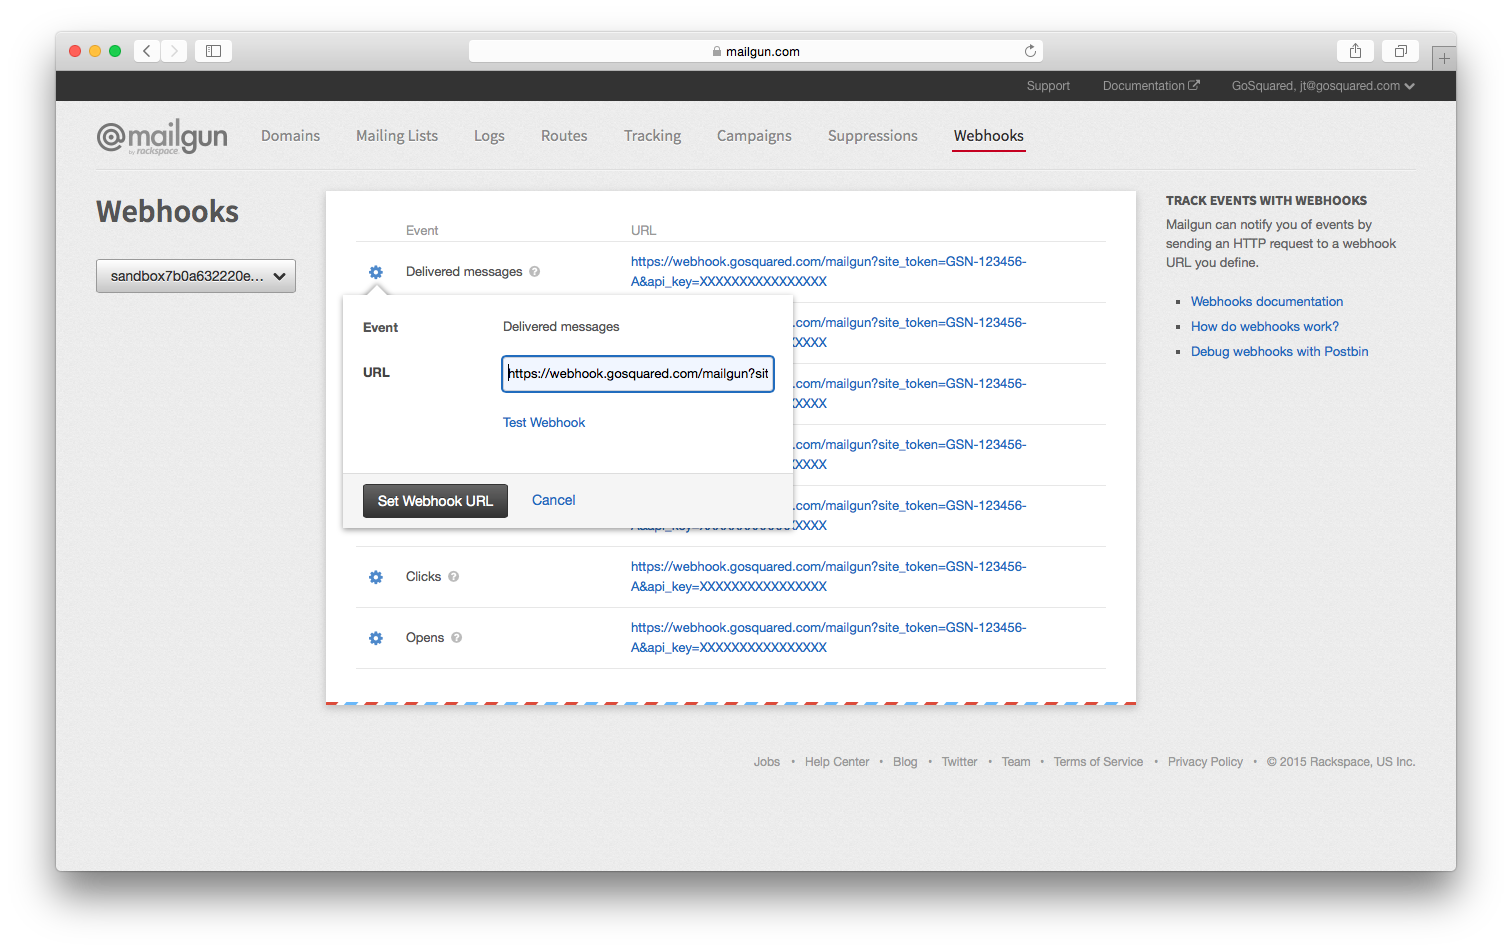Open the Blog footer link

905,762
